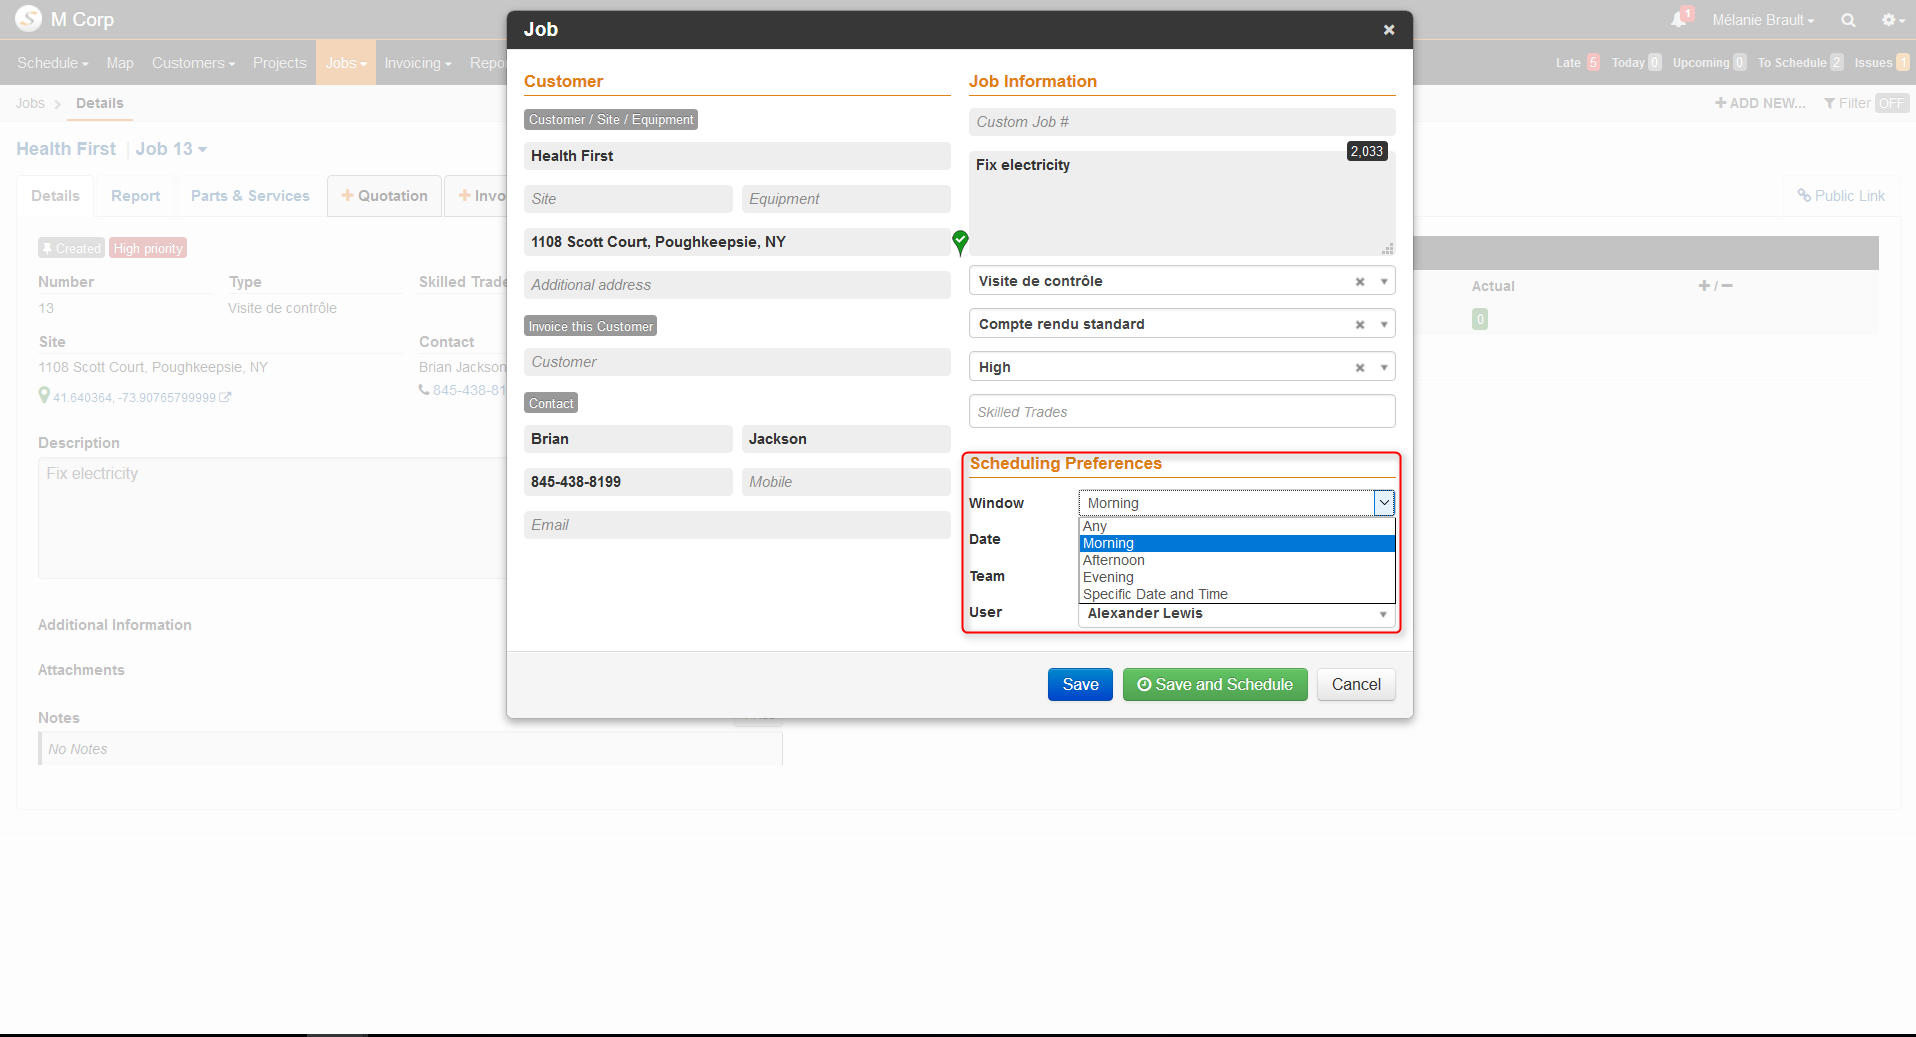
Task: Click ADD NEW... in the toolbar
Action: coord(1760,103)
